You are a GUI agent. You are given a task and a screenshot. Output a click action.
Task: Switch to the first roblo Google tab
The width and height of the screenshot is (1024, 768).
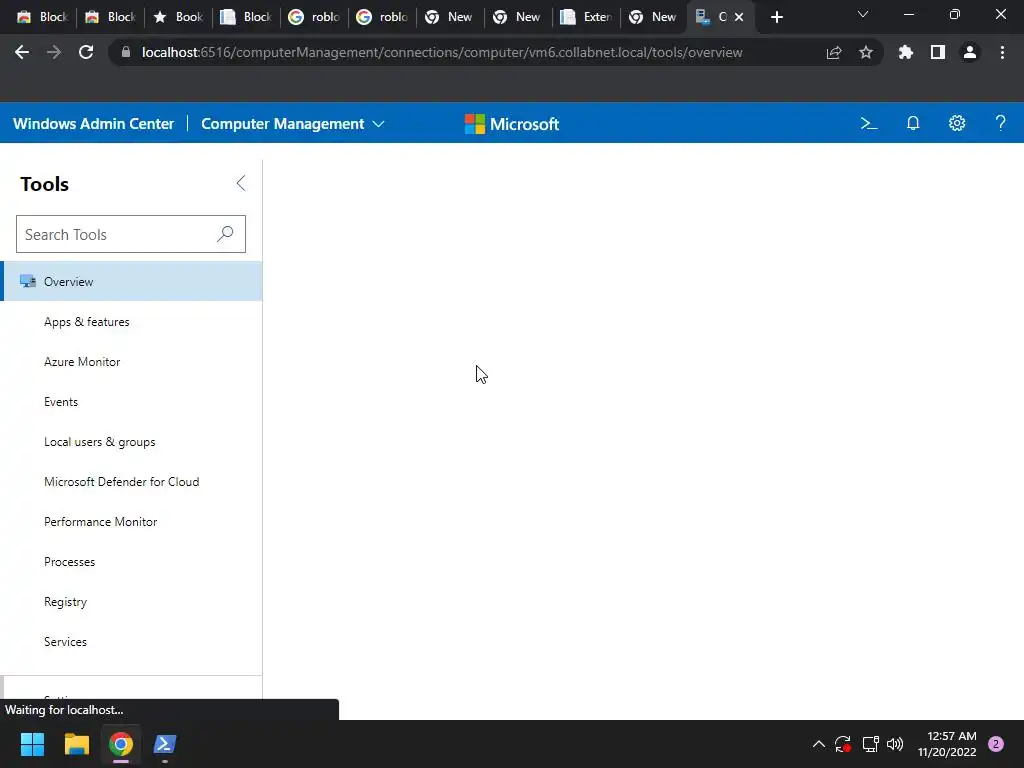(314, 17)
